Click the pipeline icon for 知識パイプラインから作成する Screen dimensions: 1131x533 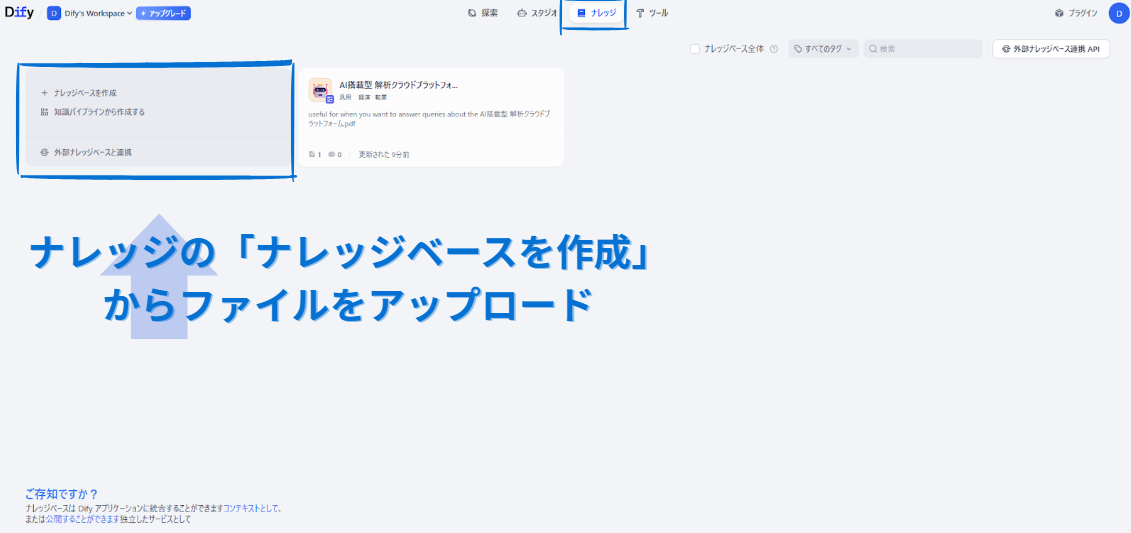point(44,112)
